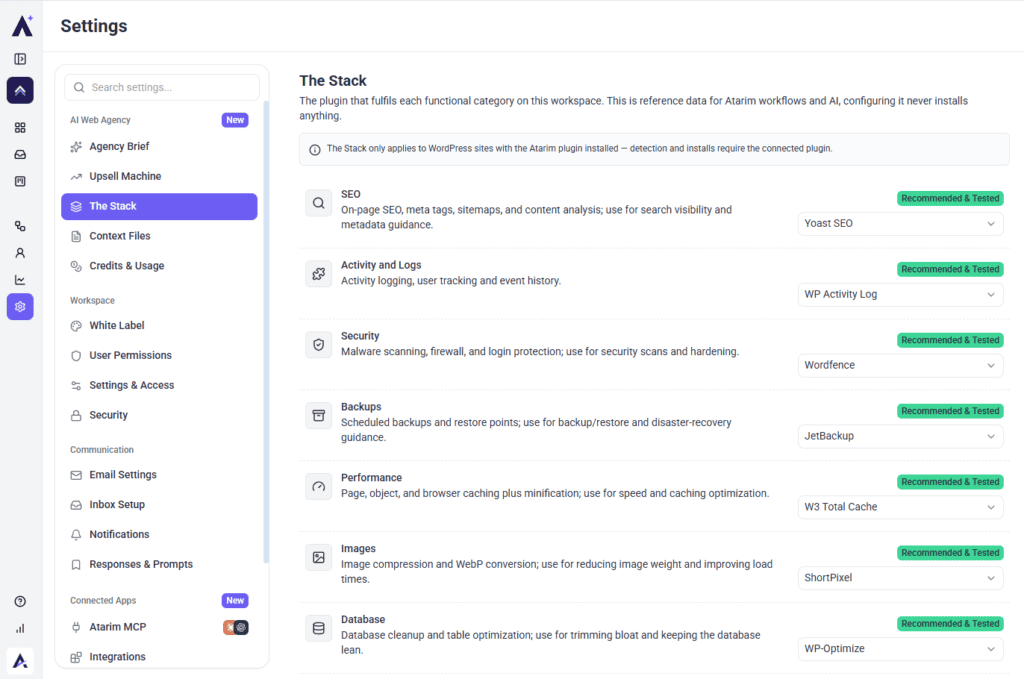Open the line chart reports icon

pyautogui.click(x=20, y=280)
